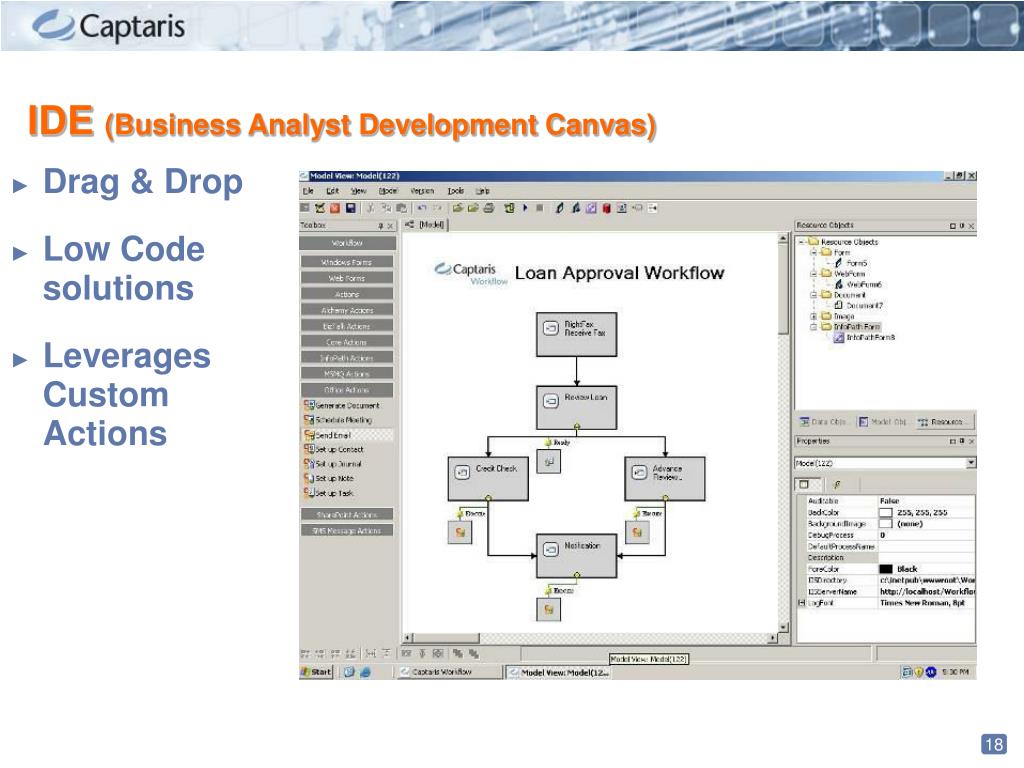The height and width of the screenshot is (768, 1024).
Task: Expand the Image folder node
Action: (814, 316)
